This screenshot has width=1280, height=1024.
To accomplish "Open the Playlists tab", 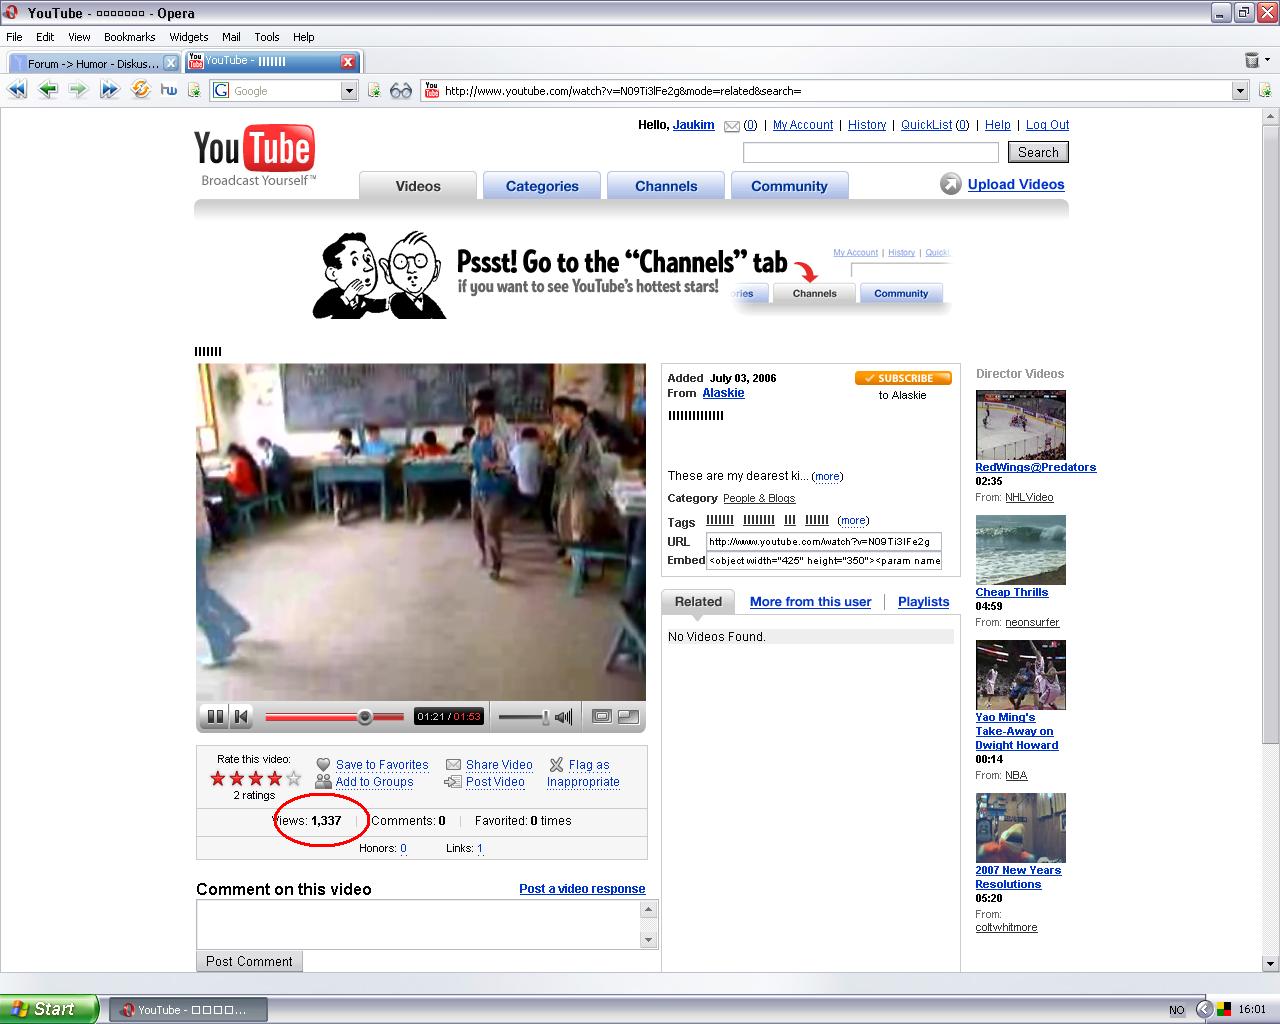I will 923,601.
